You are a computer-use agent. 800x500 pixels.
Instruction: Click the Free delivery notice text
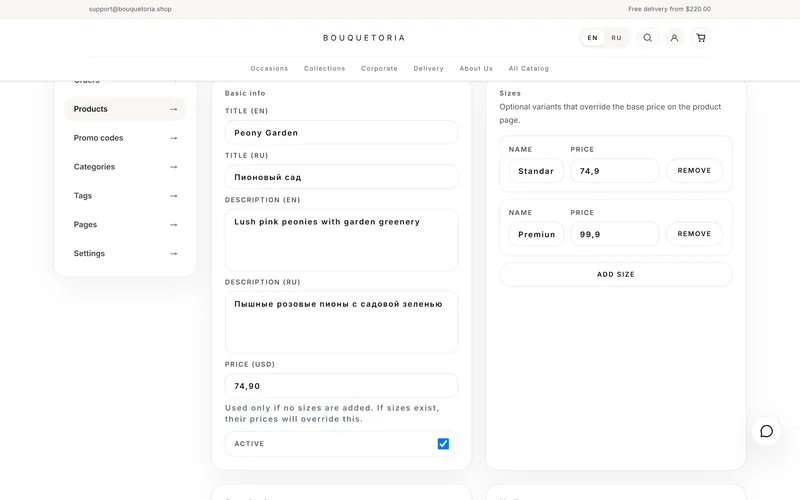pyautogui.click(x=669, y=9)
